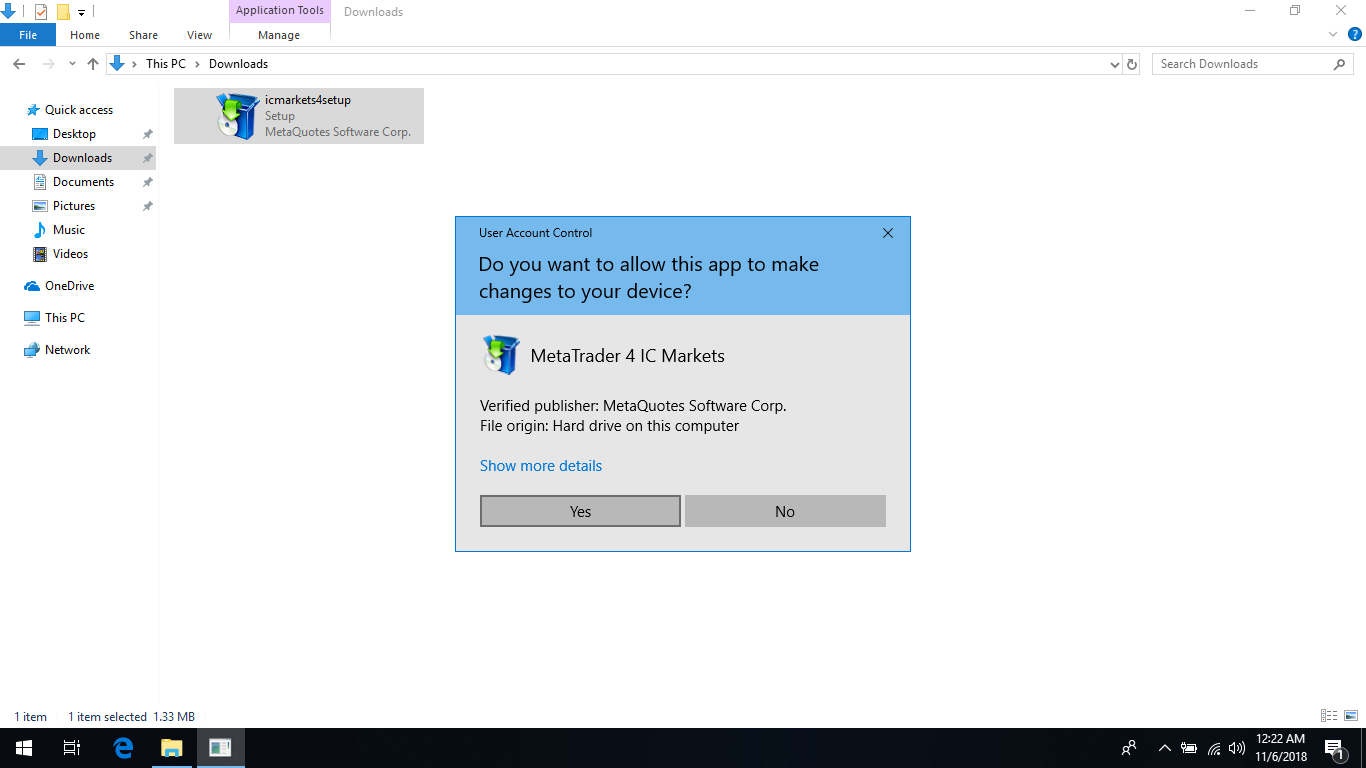The height and width of the screenshot is (768, 1366).
Task: Open Action Center notifications
Action: pos(1335,748)
